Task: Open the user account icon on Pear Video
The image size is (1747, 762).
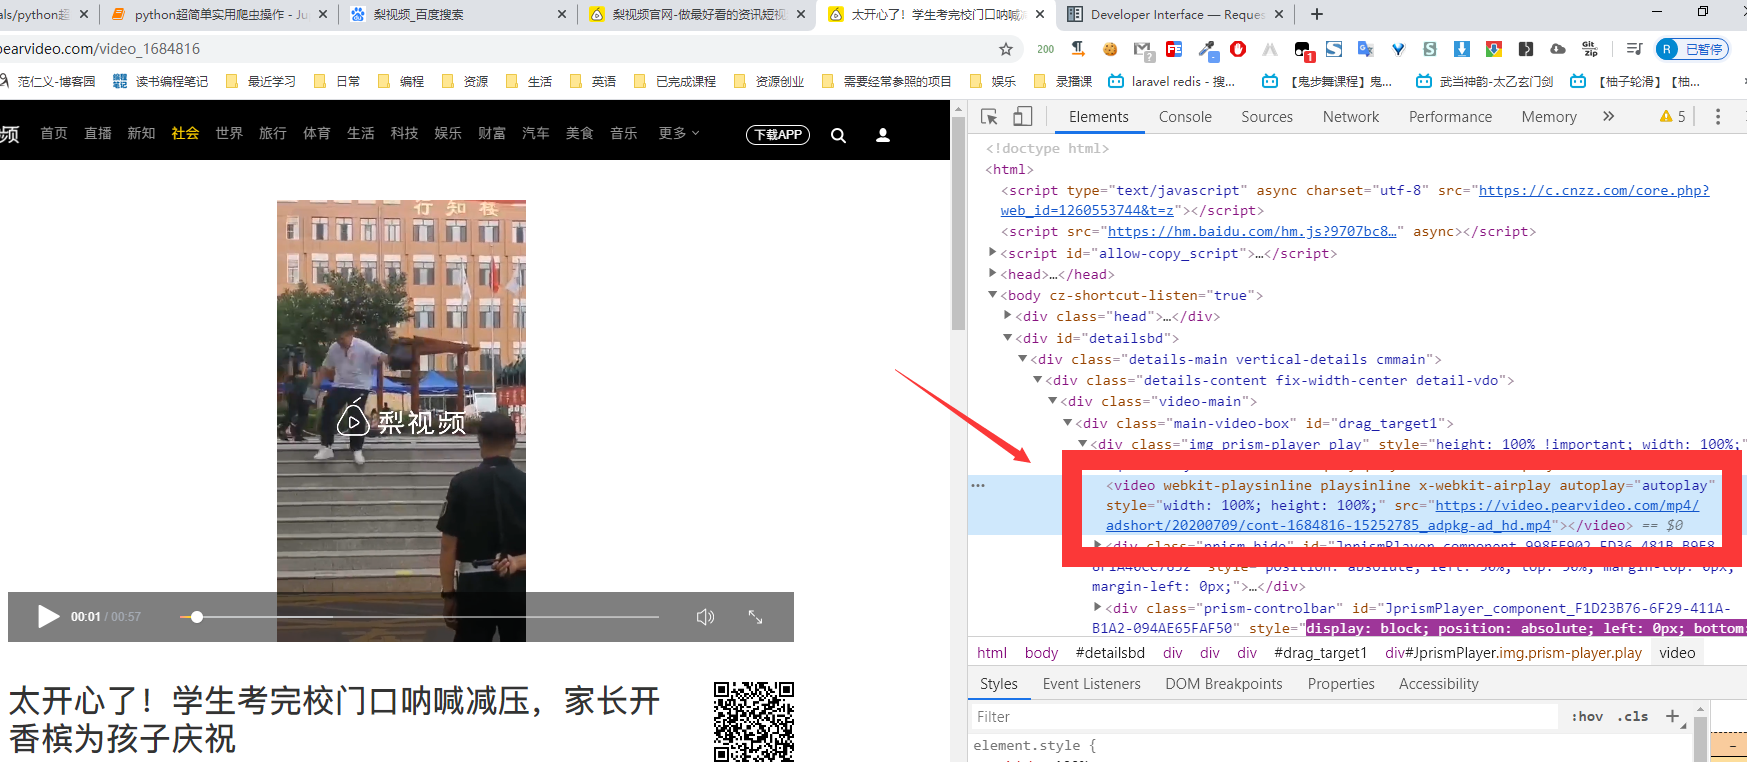Action: [883, 135]
